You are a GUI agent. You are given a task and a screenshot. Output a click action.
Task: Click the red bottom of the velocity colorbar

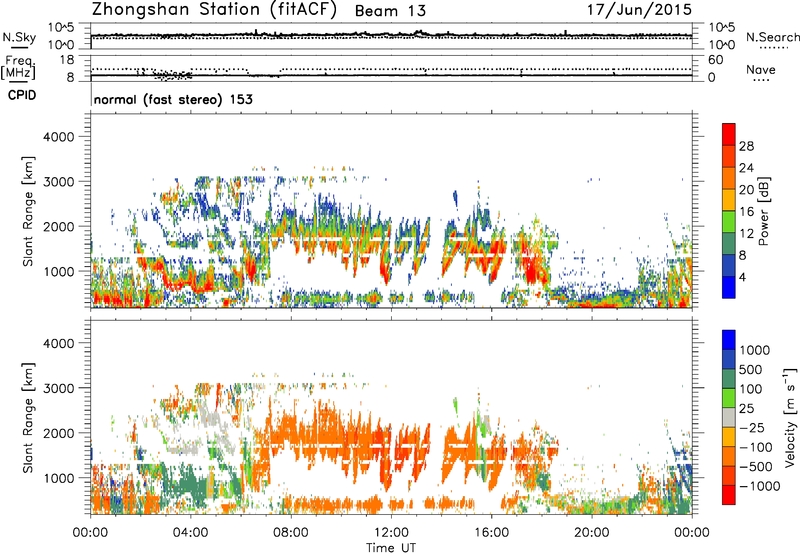coord(729,495)
